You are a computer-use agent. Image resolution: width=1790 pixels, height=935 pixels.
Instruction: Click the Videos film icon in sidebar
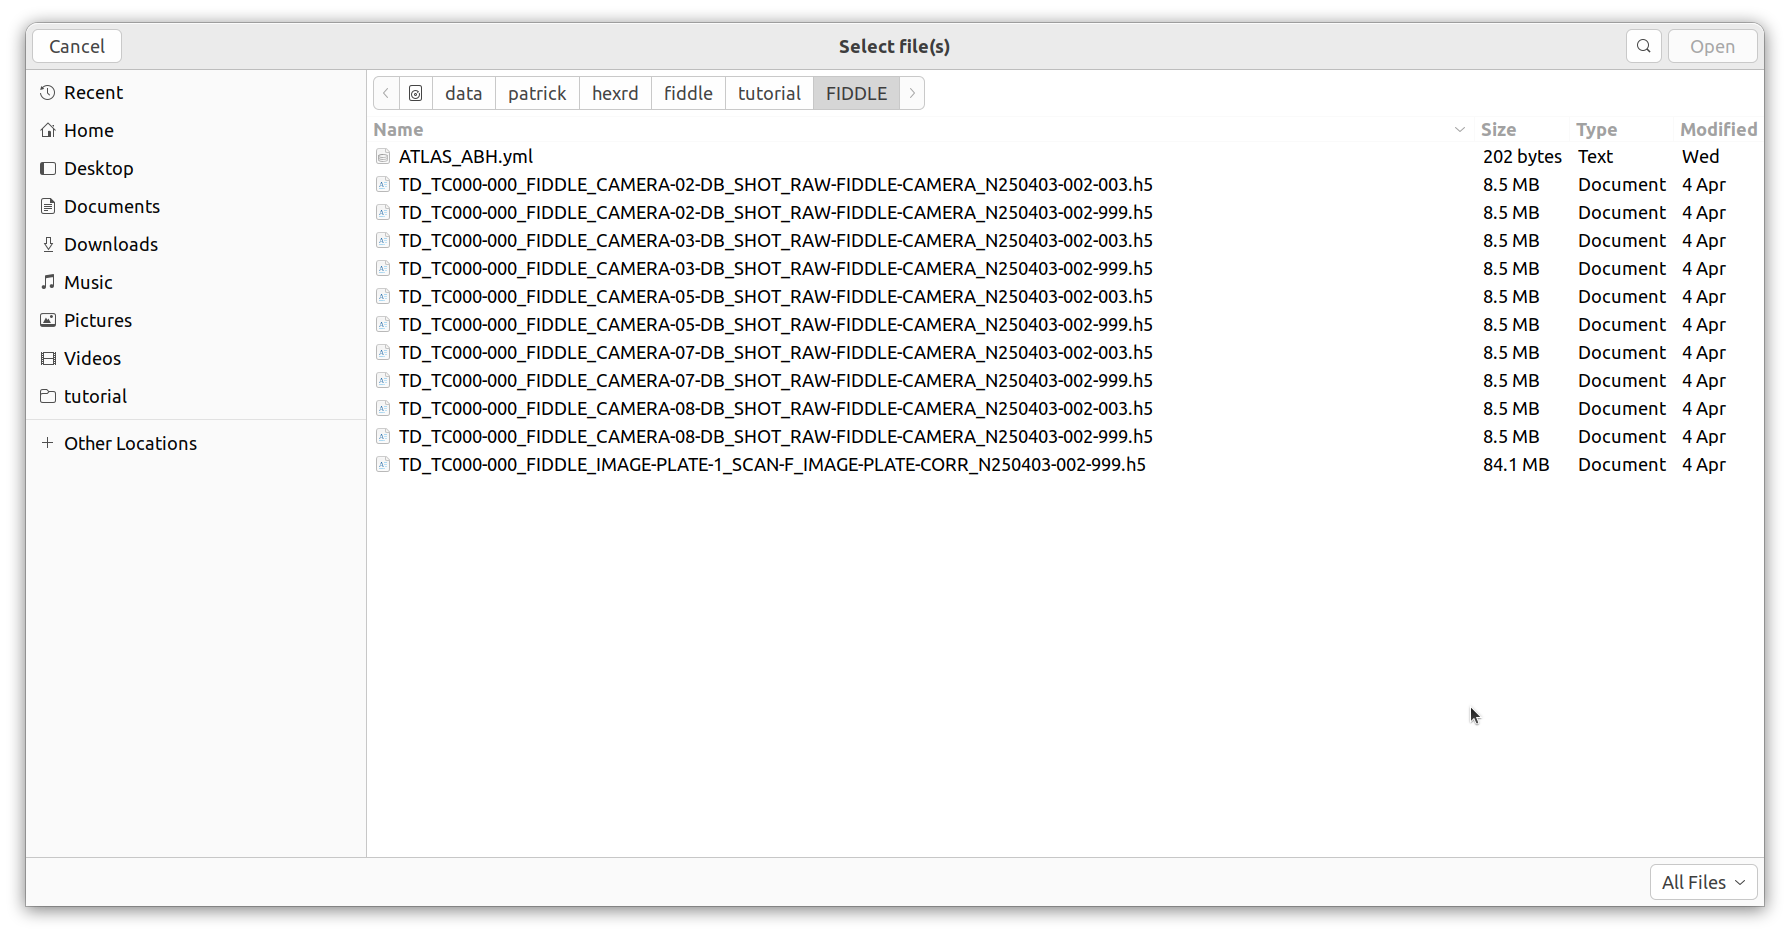pyautogui.click(x=48, y=359)
